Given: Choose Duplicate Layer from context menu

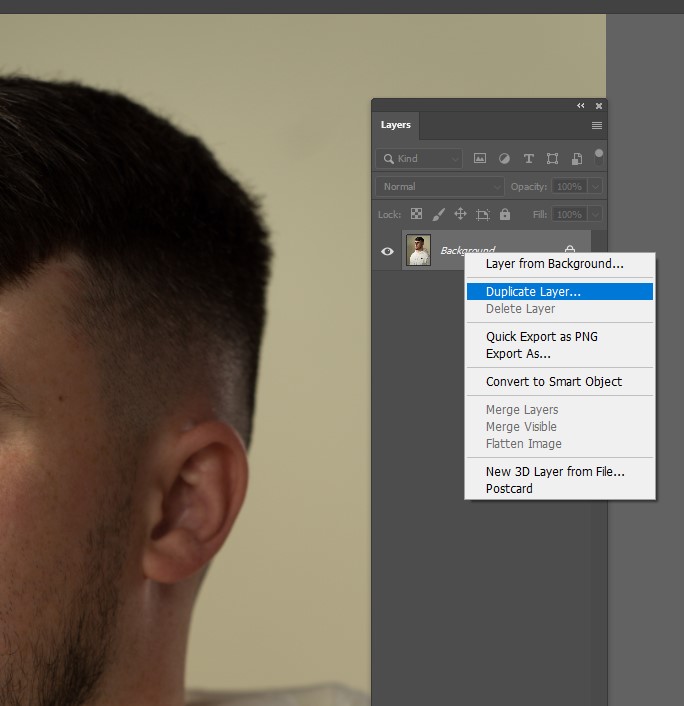Looking at the screenshot, I should pyautogui.click(x=560, y=292).
